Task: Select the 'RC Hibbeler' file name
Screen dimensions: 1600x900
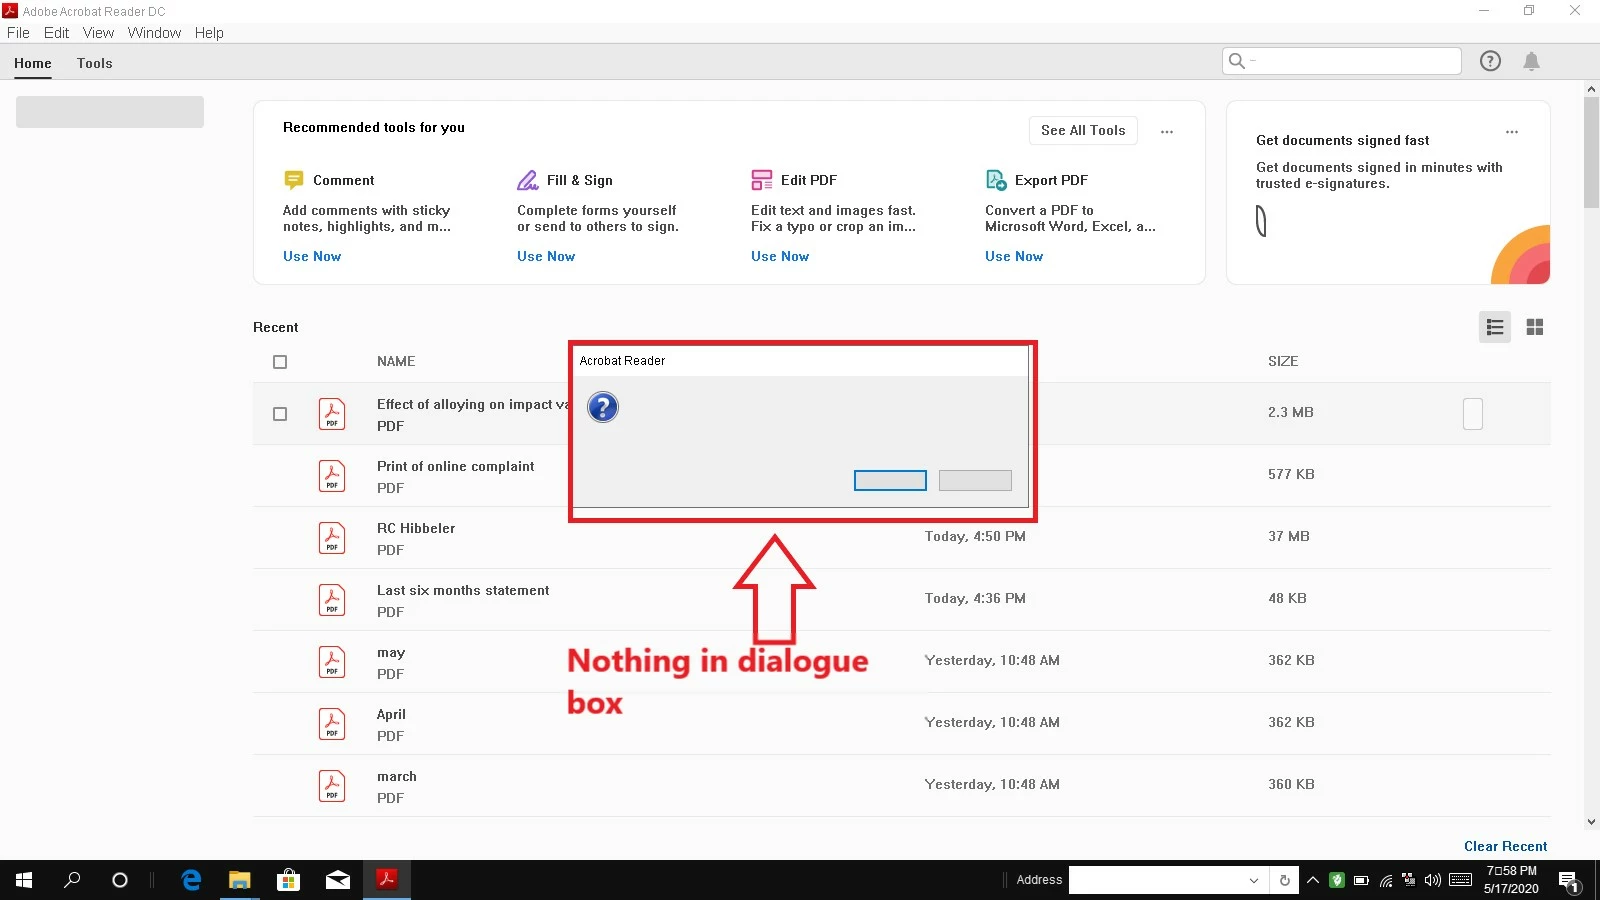Action: [416, 528]
